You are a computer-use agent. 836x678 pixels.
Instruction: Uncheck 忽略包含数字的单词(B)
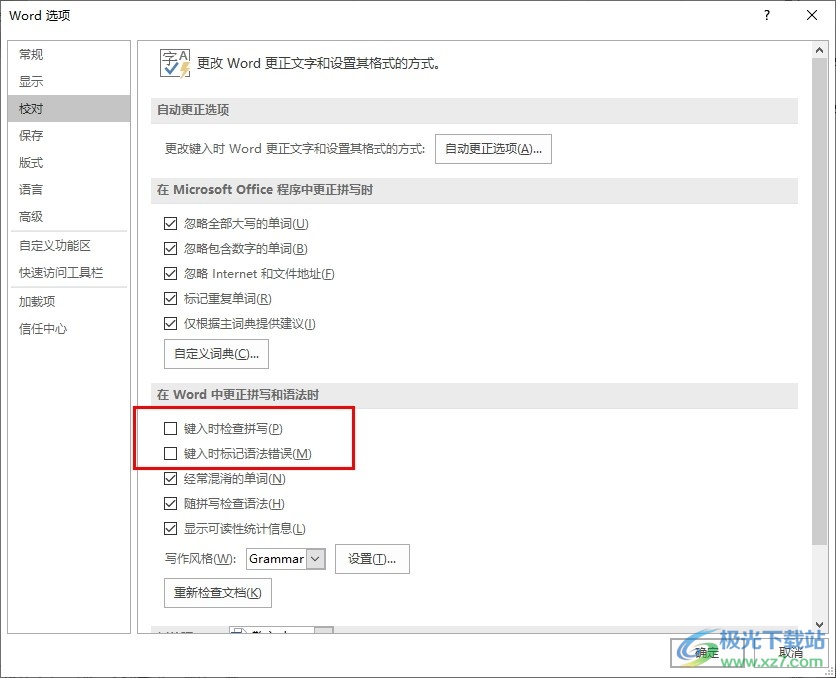click(171, 248)
